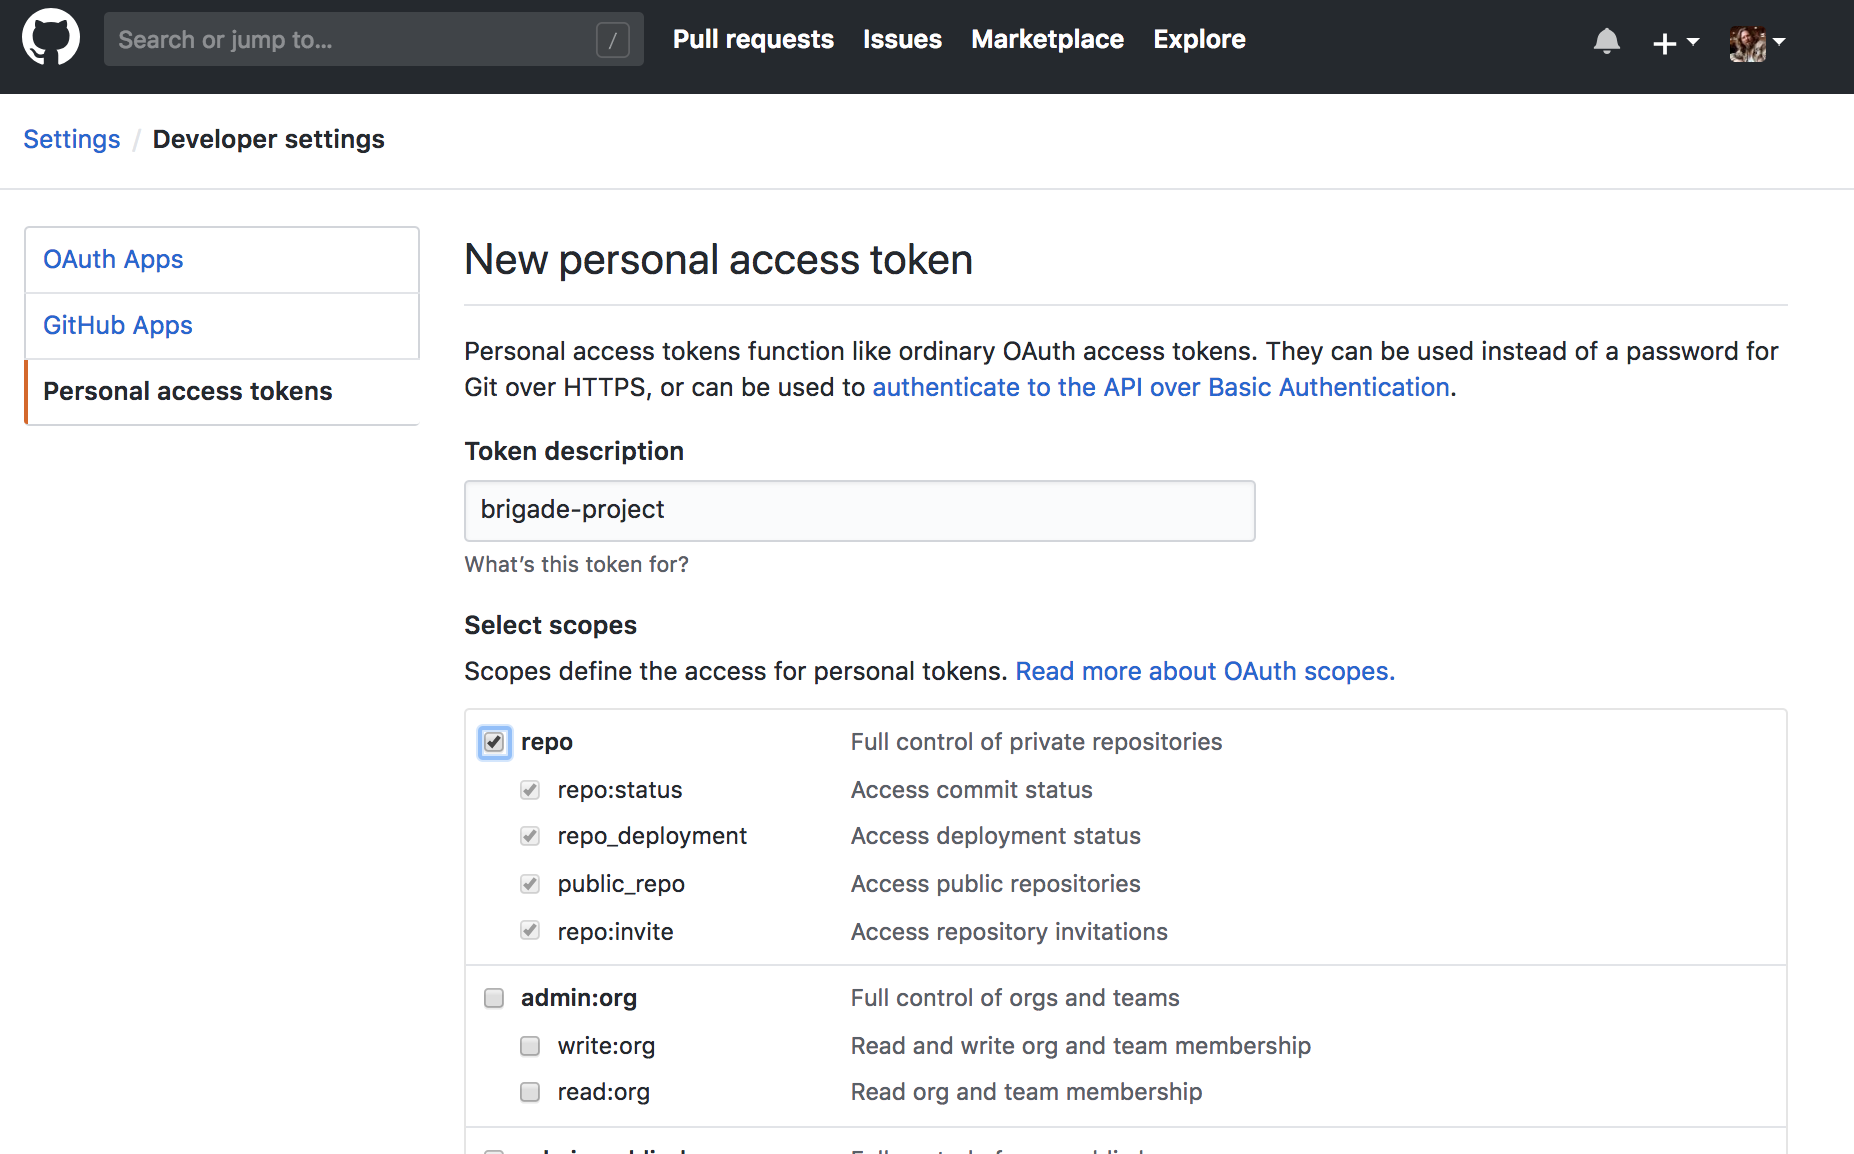Click the 'repo:status' scope label
Viewport: 1854px width, 1154px height.
click(620, 790)
